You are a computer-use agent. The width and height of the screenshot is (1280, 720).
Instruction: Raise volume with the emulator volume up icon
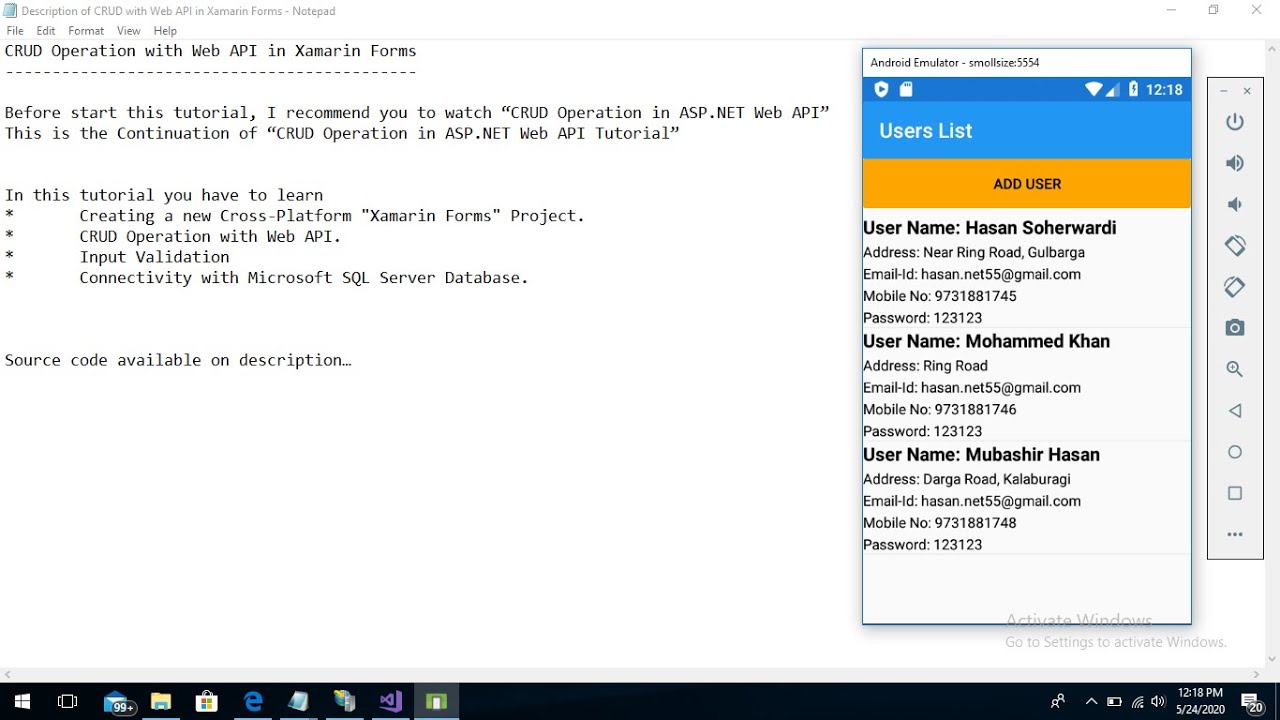pos(1235,163)
